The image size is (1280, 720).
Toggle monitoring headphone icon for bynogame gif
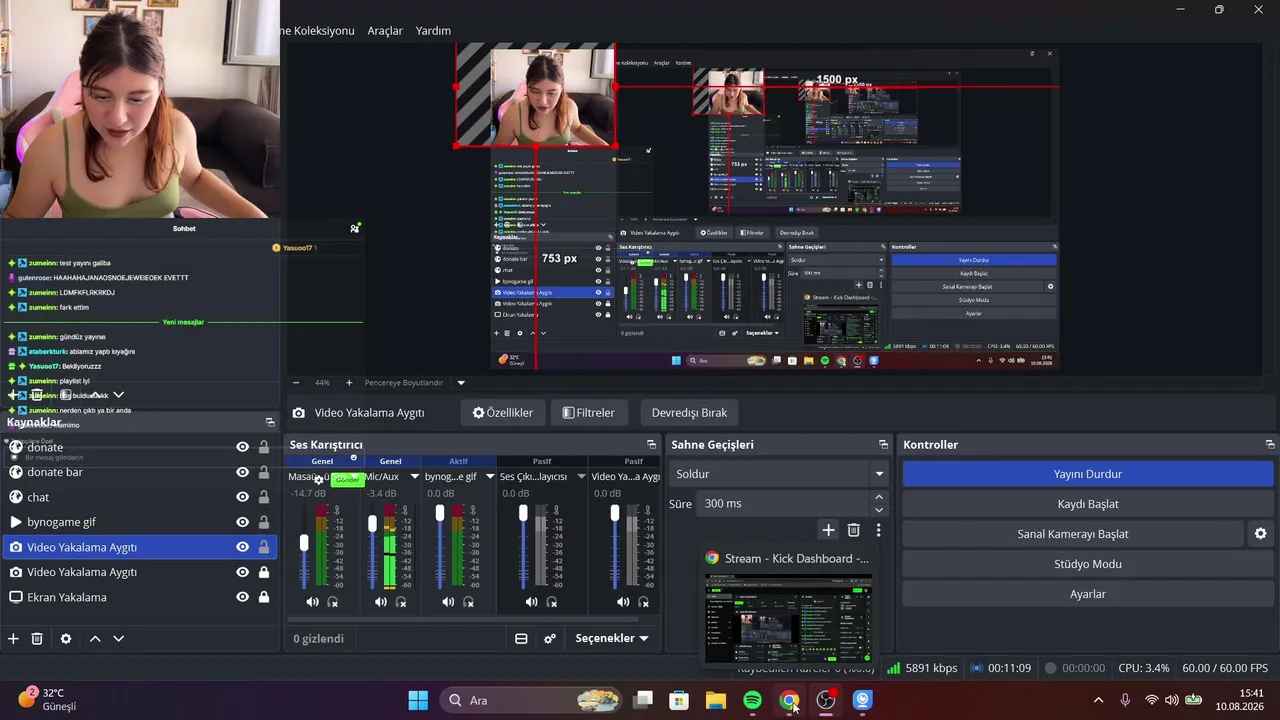(x=469, y=602)
